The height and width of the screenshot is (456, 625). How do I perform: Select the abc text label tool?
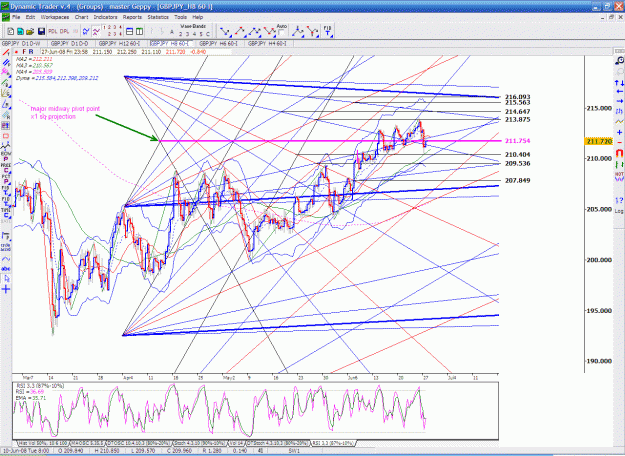pyautogui.click(x=6, y=269)
